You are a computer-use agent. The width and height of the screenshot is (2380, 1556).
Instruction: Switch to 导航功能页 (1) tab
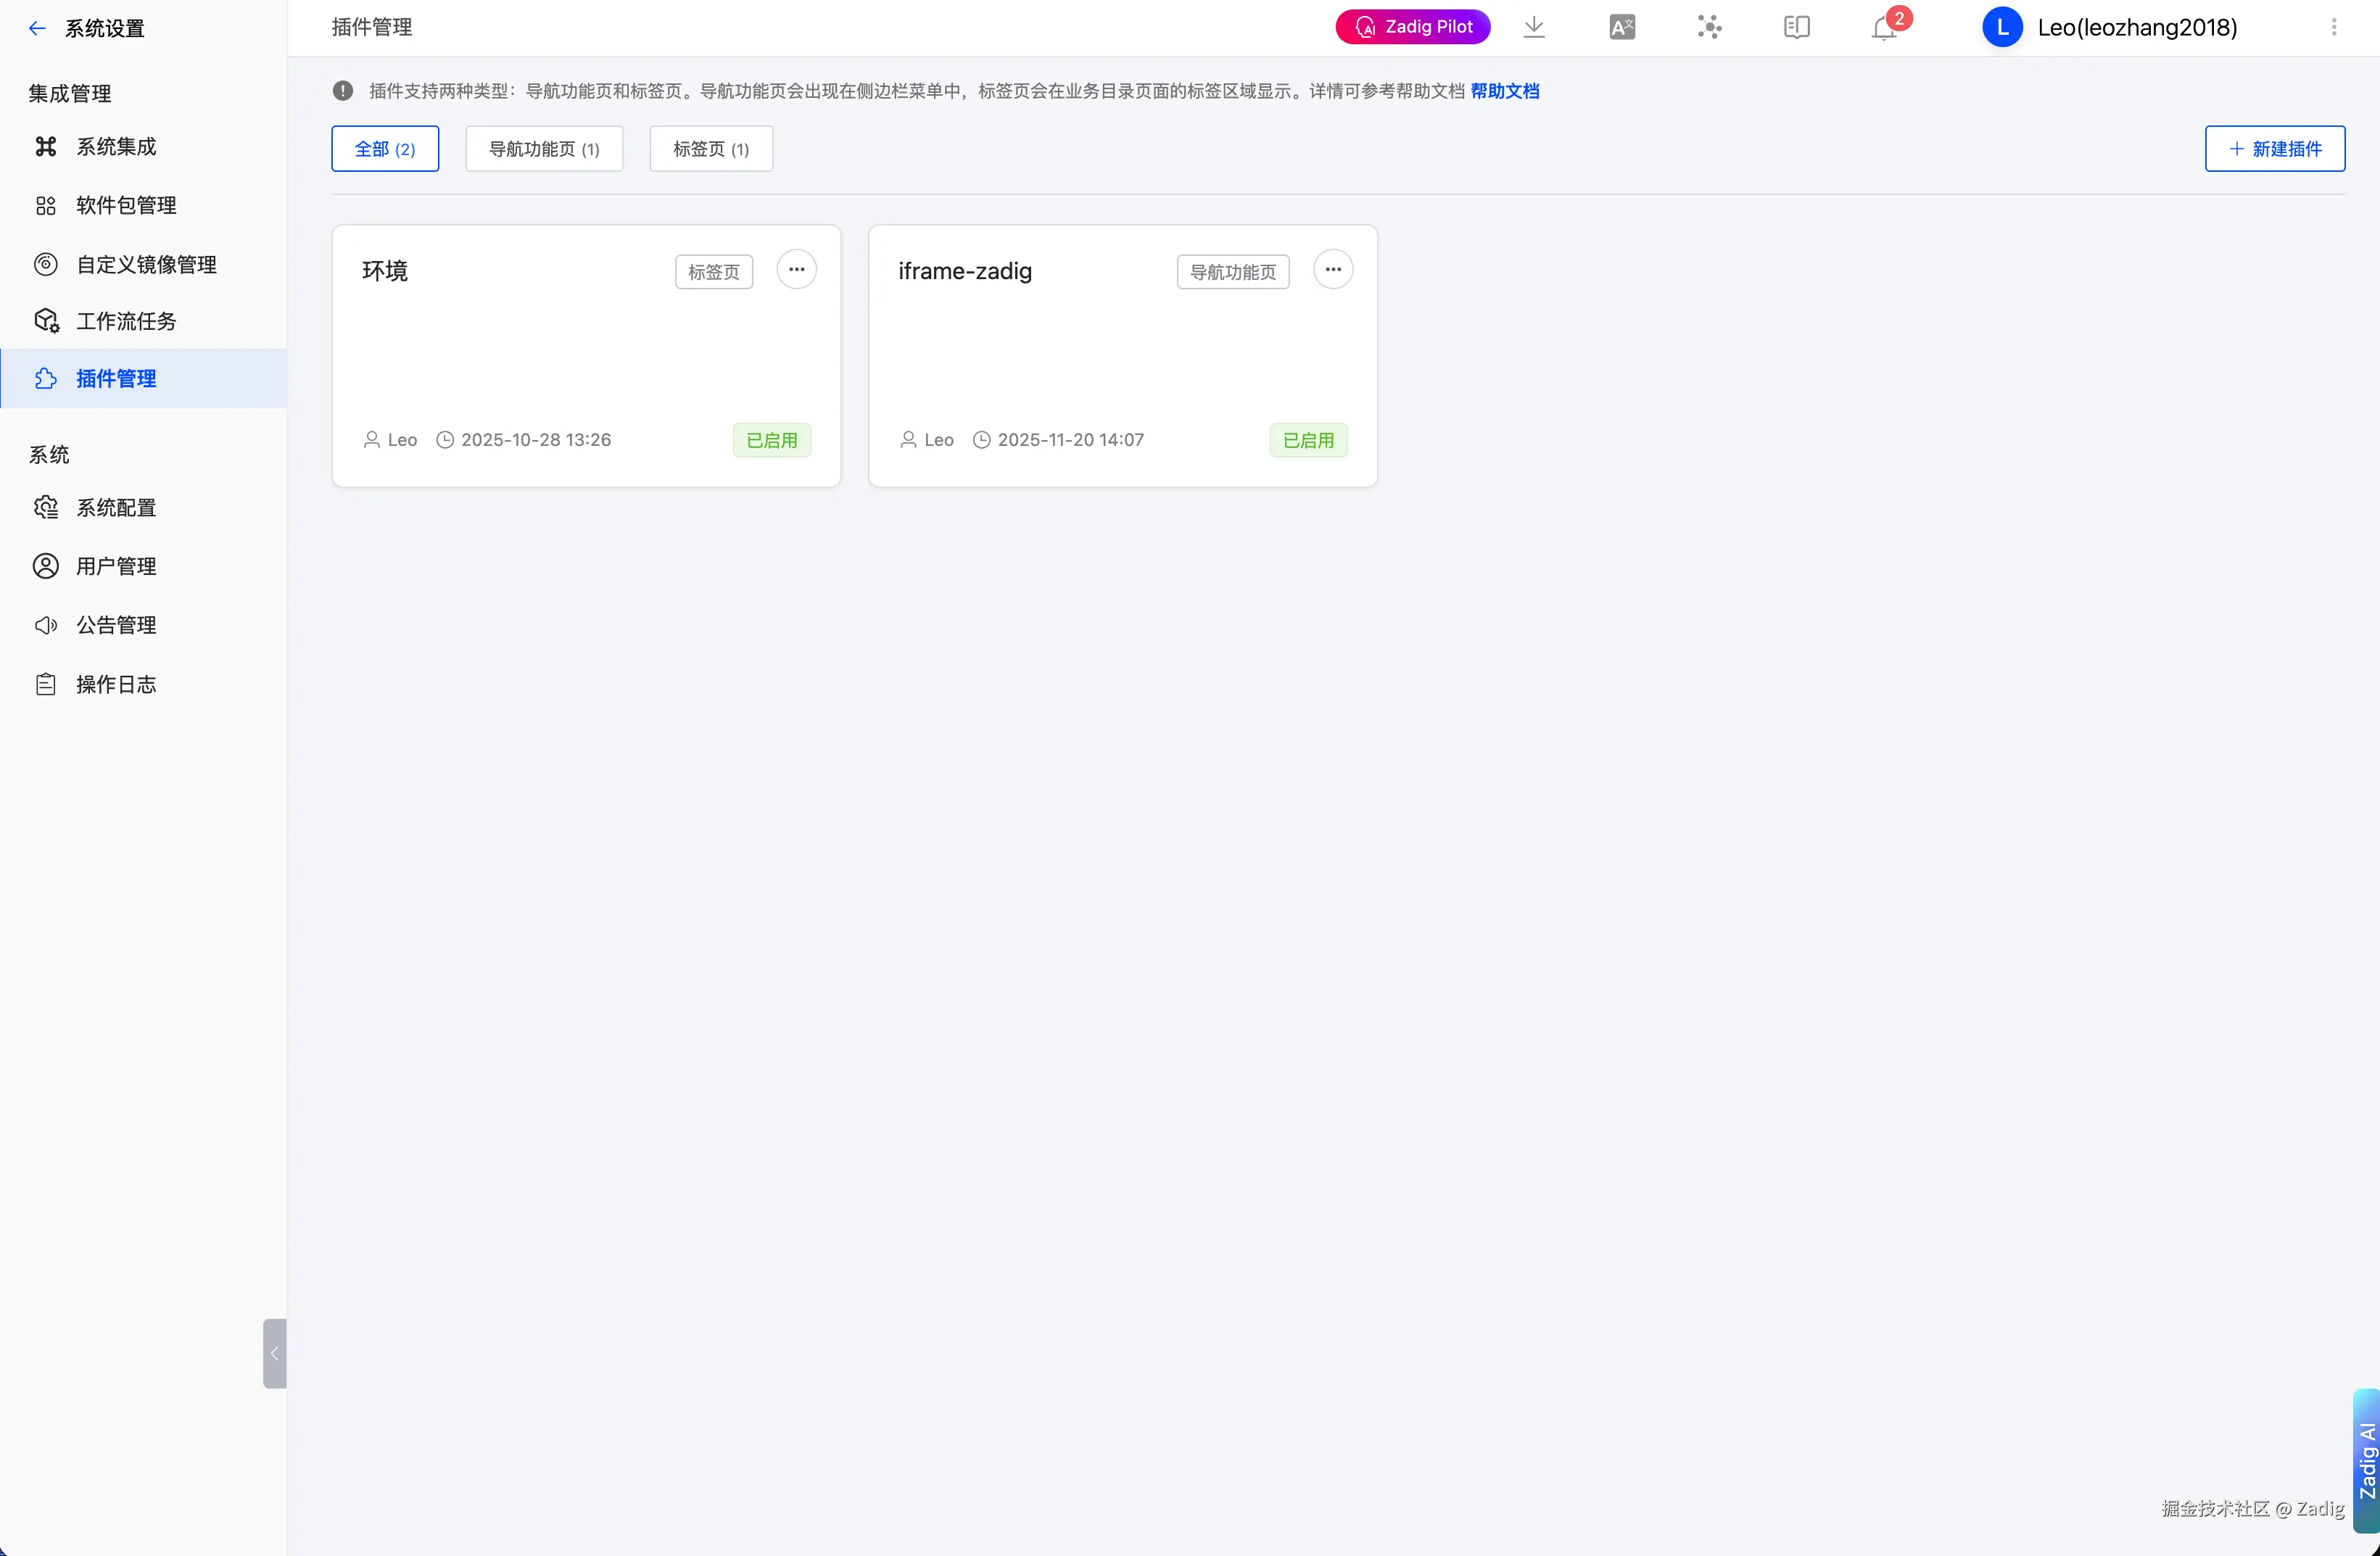[x=544, y=149]
